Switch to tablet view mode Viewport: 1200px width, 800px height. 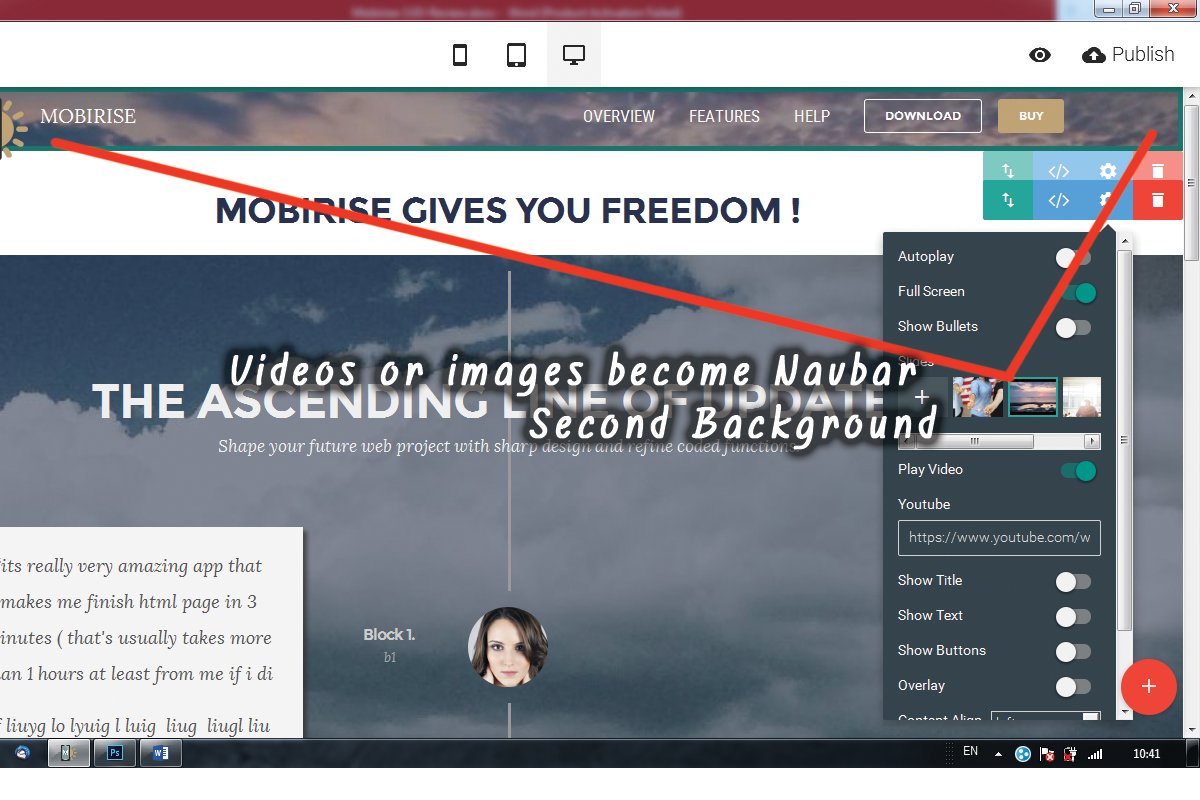[516, 55]
